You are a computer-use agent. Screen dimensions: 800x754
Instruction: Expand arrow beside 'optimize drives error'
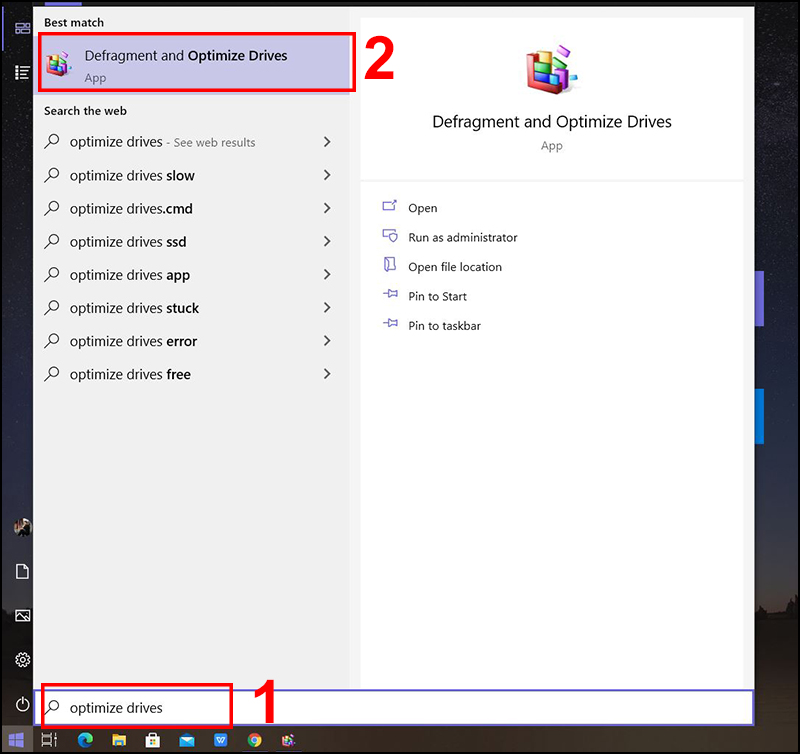[x=327, y=341]
